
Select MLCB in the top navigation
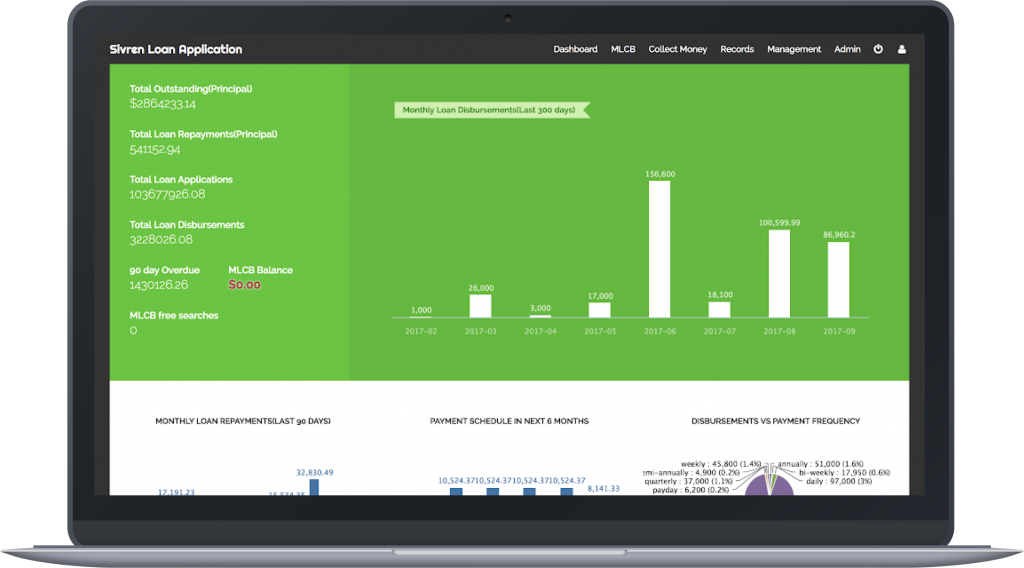point(623,49)
